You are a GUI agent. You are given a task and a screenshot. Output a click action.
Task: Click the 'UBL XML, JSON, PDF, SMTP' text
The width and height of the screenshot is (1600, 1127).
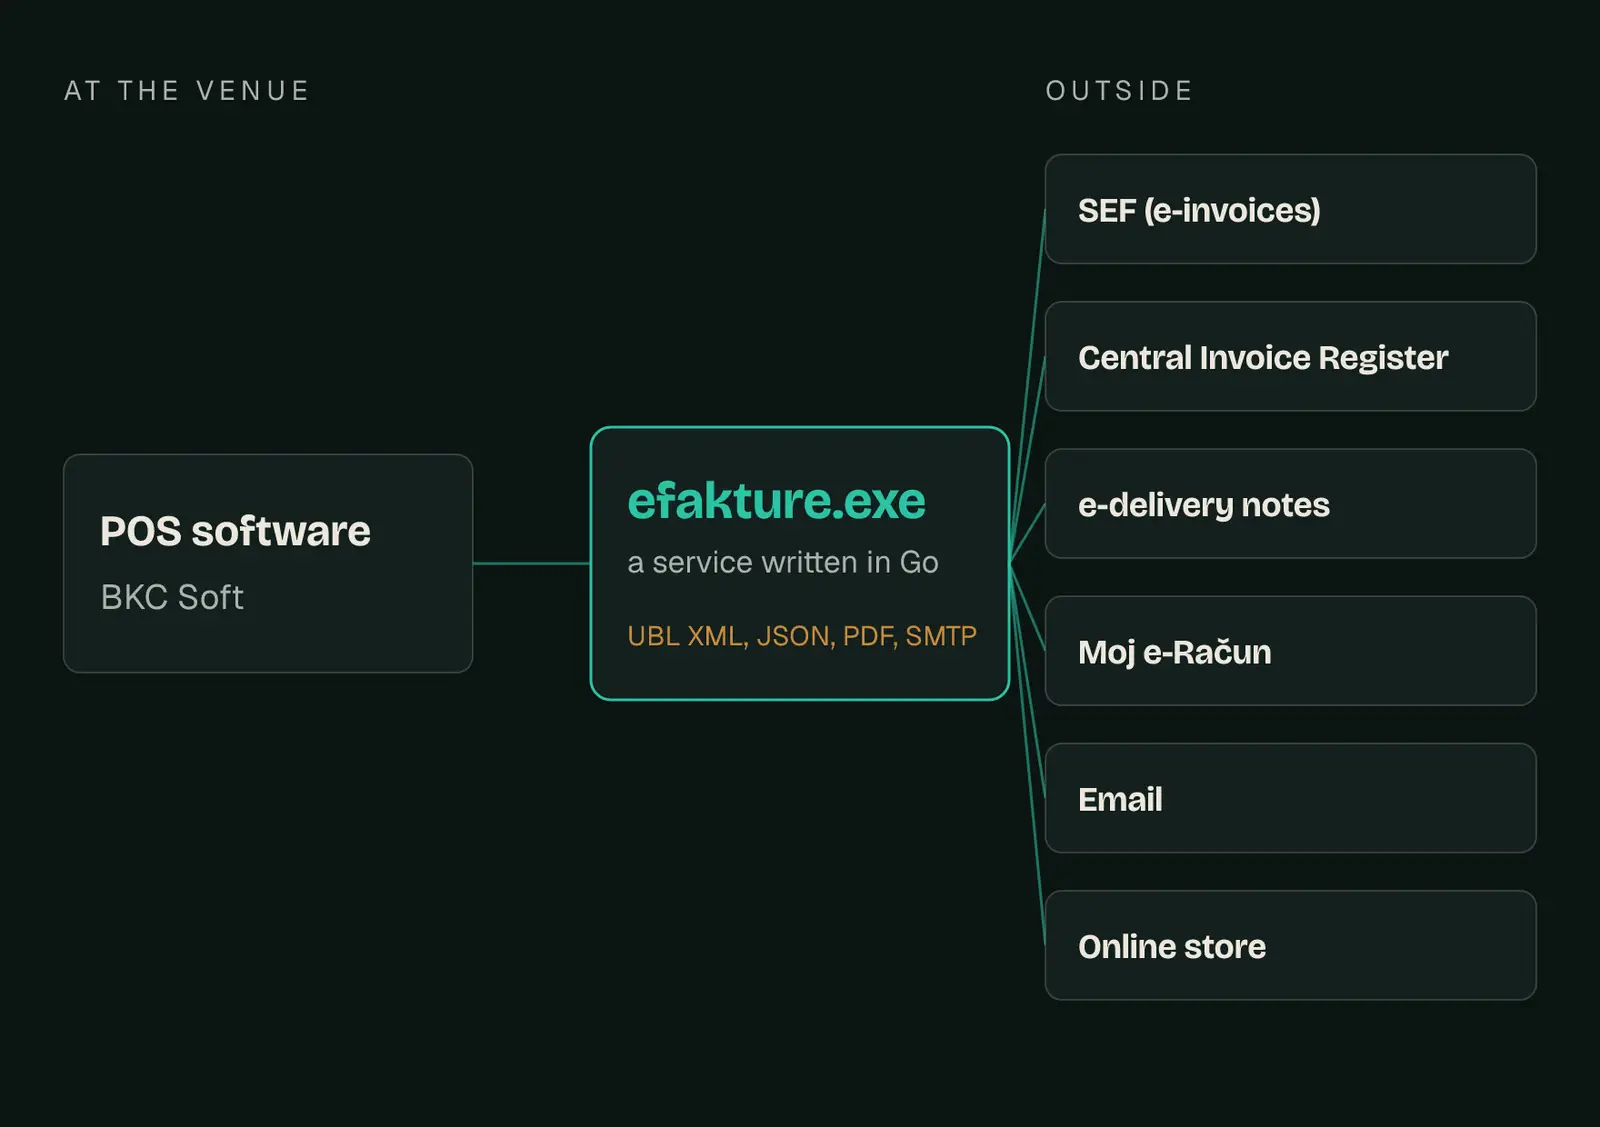click(x=802, y=636)
